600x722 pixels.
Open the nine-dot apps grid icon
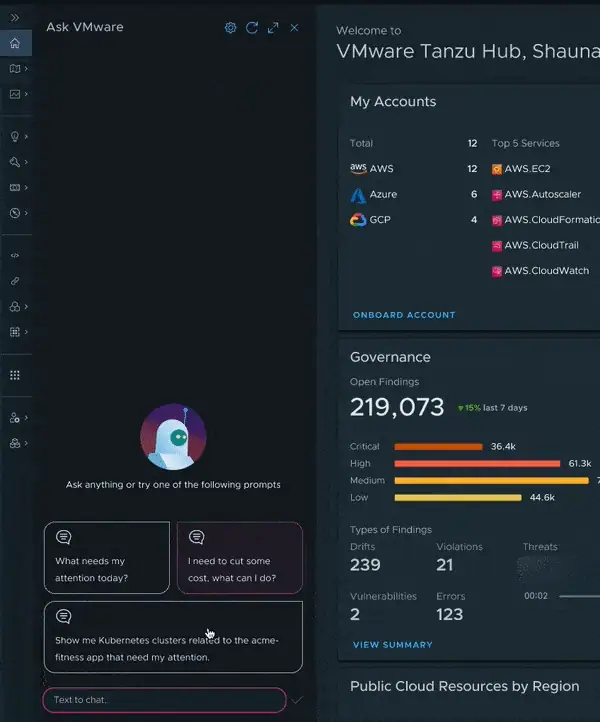(x=15, y=375)
